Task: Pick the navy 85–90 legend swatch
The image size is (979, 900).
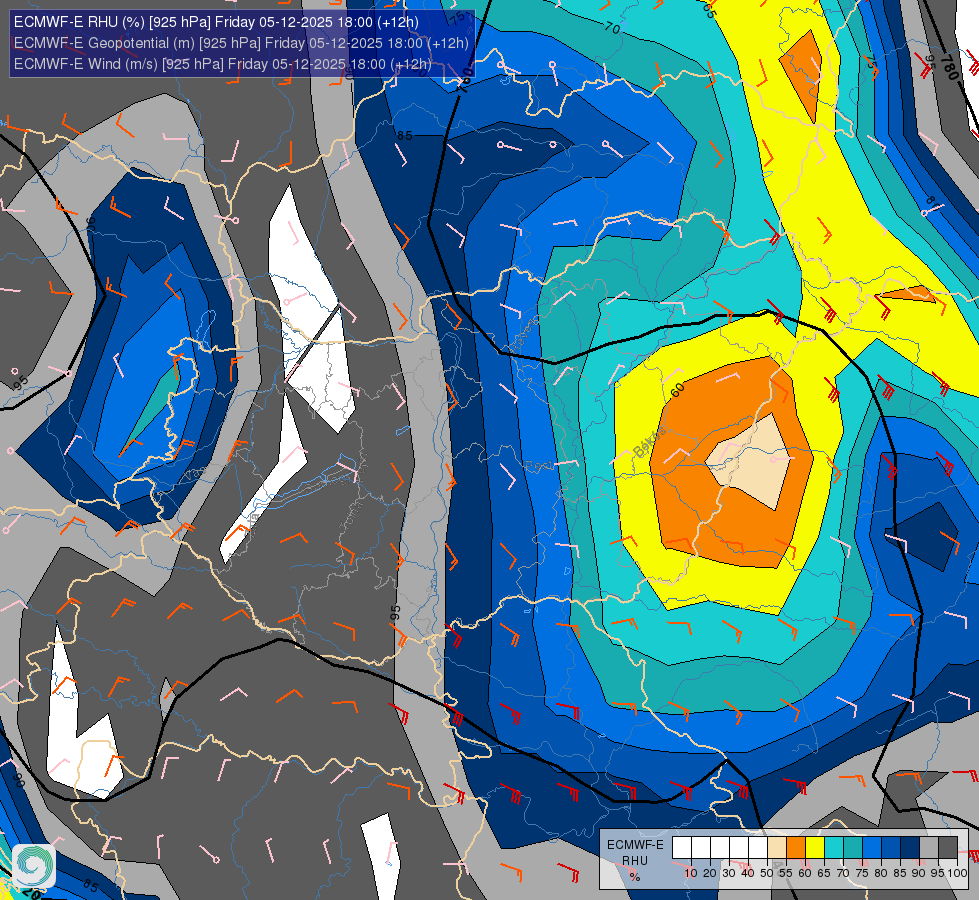Action: pos(910,848)
